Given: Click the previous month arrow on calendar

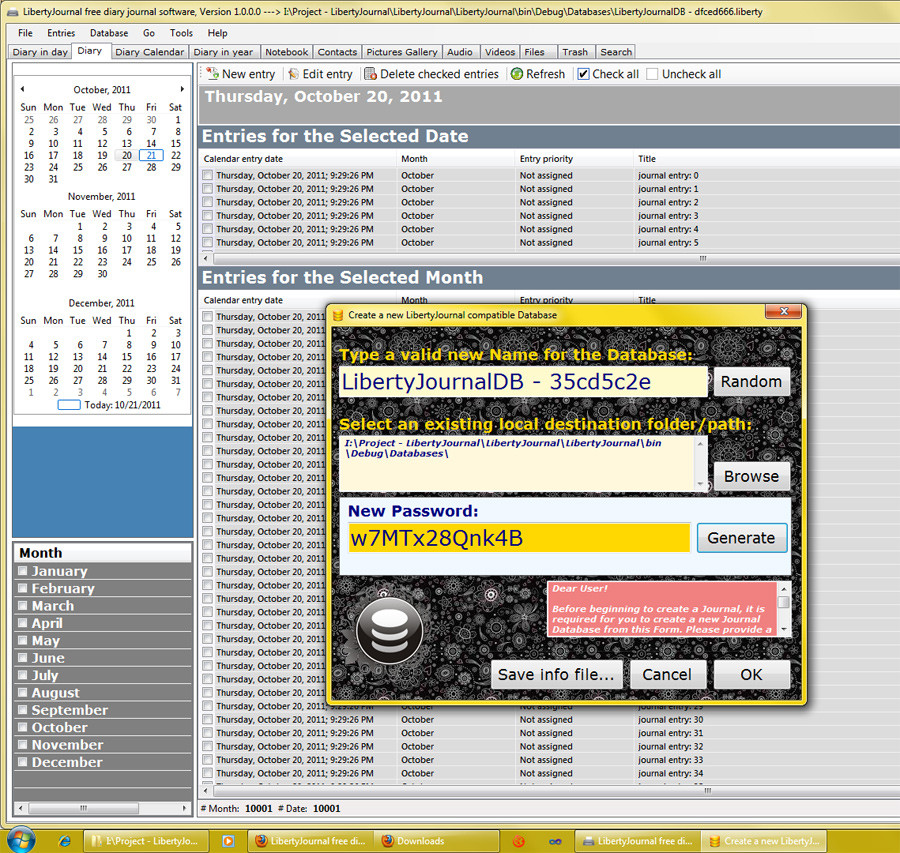Looking at the screenshot, I should 22,89.
